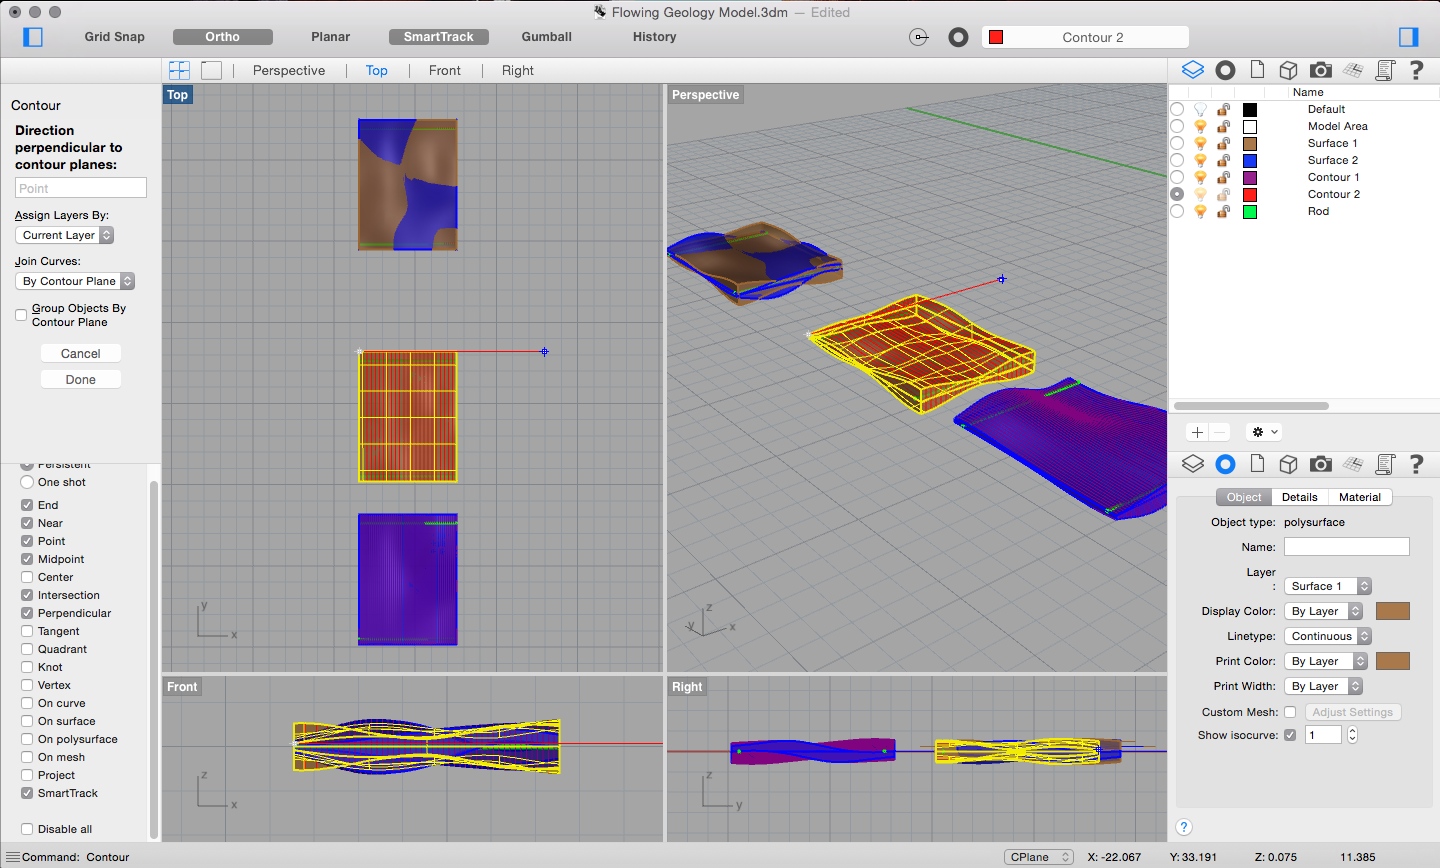Screen dimensions: 1440x868
Task: Open object Layer dropdown showing Surface 1
Action: pyautogui.click(x=1328, y=586)
